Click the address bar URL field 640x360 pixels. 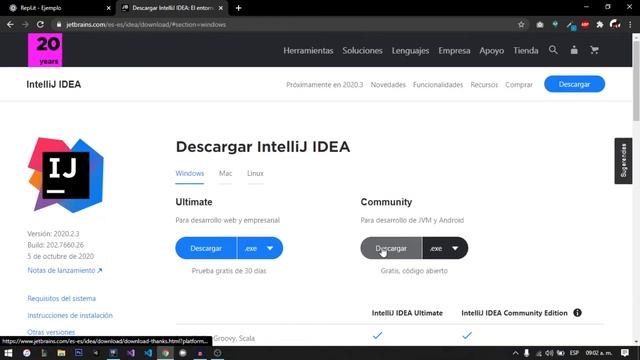point(286,24)
